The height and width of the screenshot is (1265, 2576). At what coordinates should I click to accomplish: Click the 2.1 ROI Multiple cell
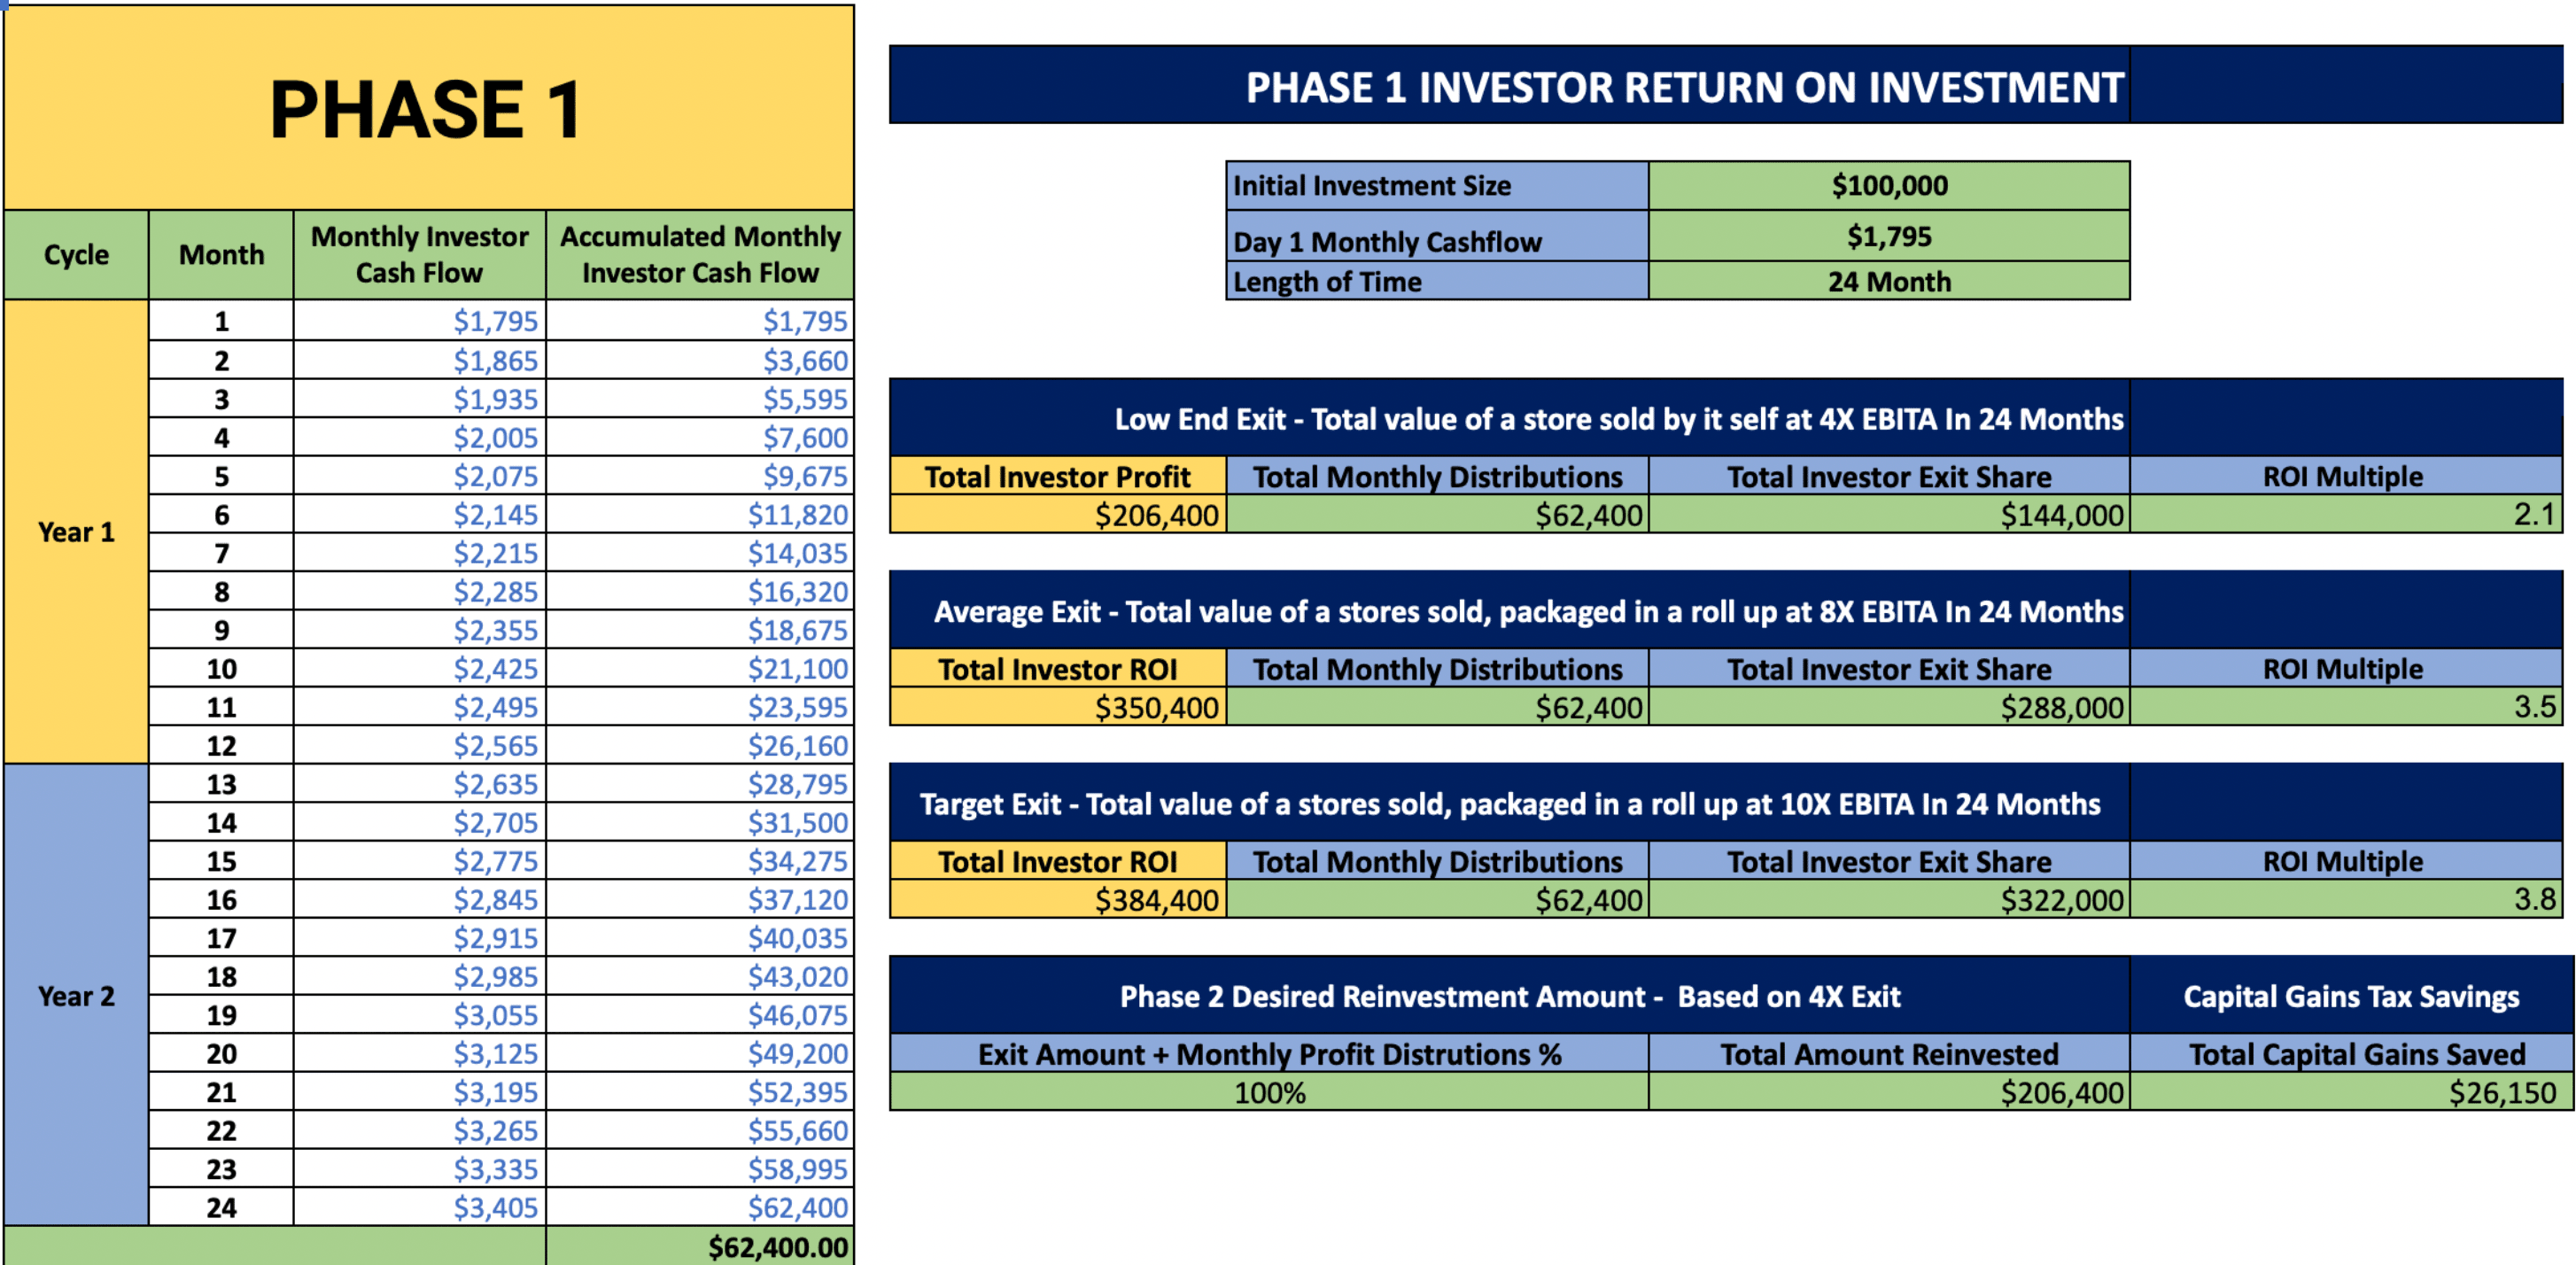pos(2345,515)
